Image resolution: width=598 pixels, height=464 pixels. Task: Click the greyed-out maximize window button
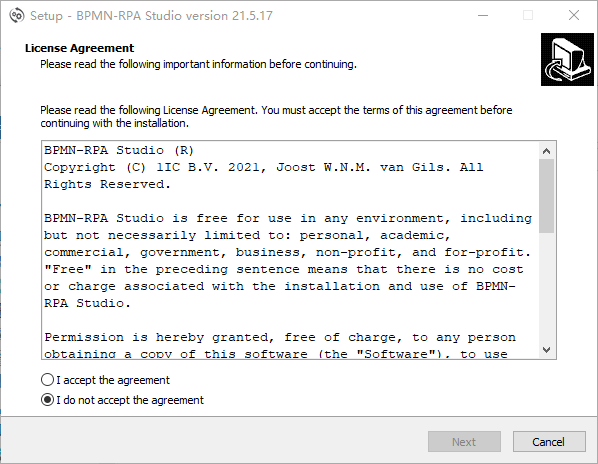tap(528, 16)
